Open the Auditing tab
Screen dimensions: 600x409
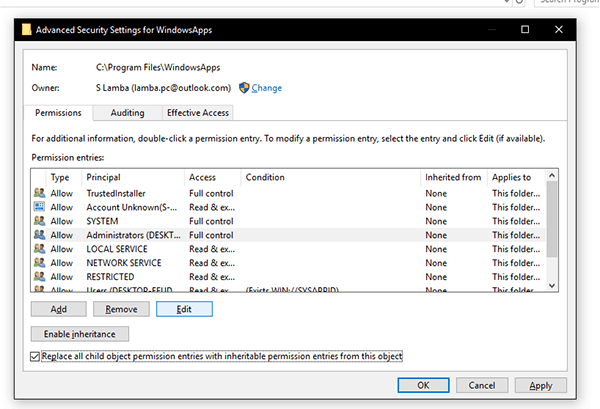(x=127, y=113)
